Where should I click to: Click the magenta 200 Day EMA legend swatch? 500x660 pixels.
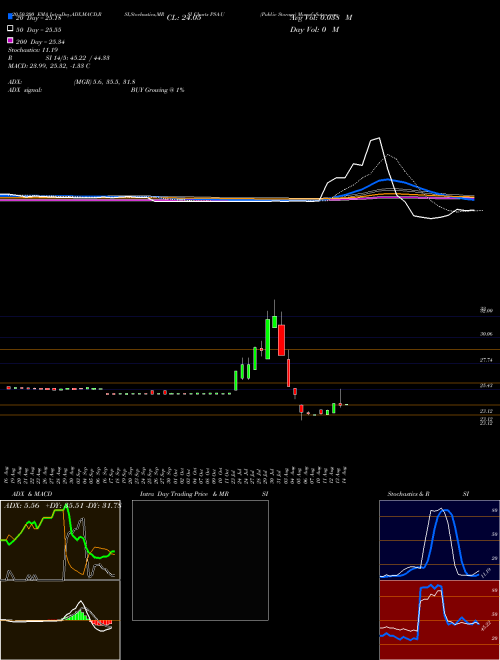click(x=10, y=40)
